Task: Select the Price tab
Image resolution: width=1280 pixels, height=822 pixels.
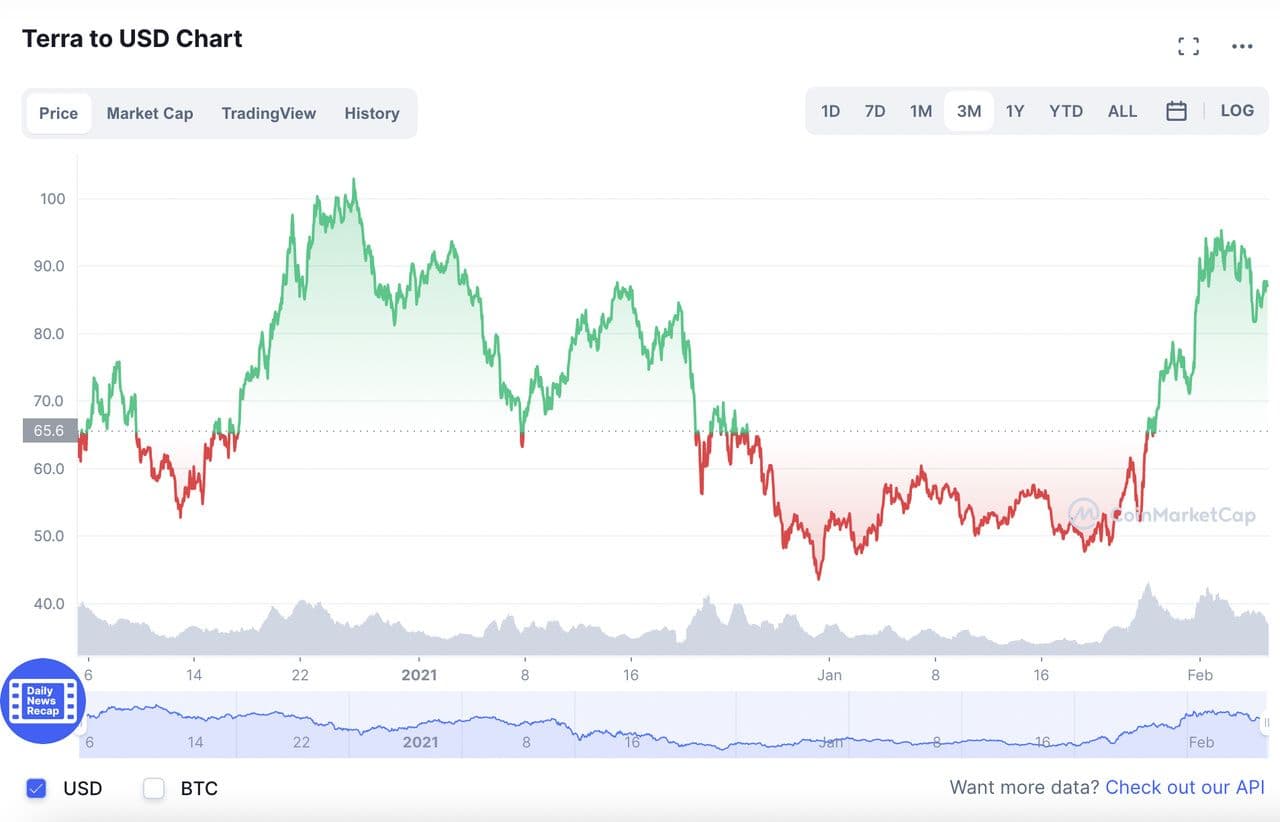Action: (x=58, y=113)
